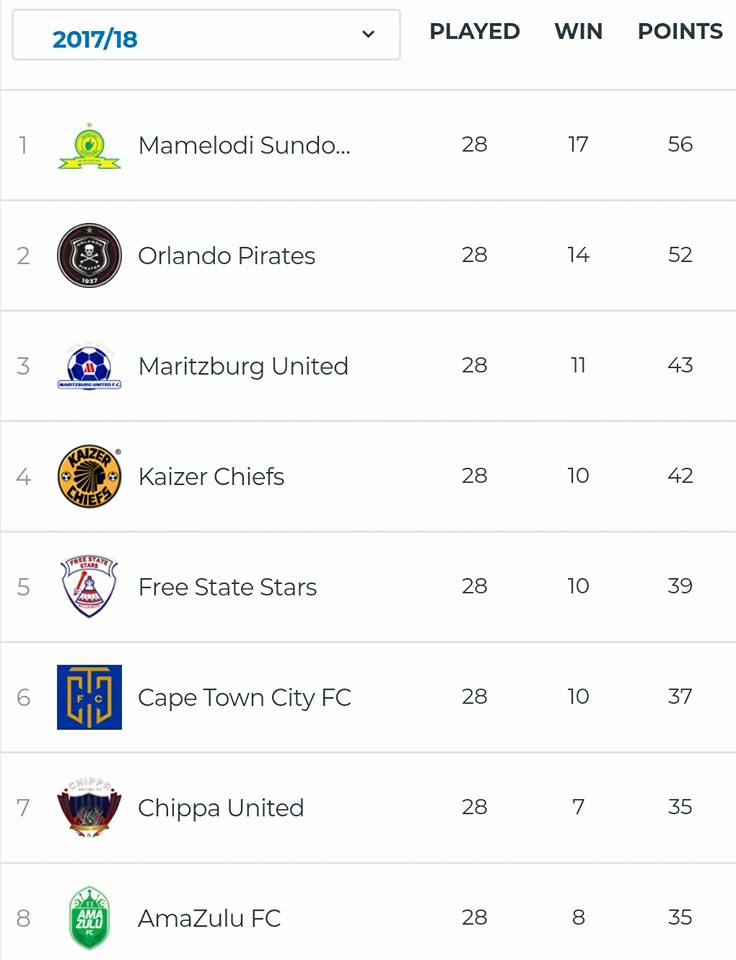Sort table by PLAYED column header
The width and height of the screenshot is (736, 960).
[475, 31]
